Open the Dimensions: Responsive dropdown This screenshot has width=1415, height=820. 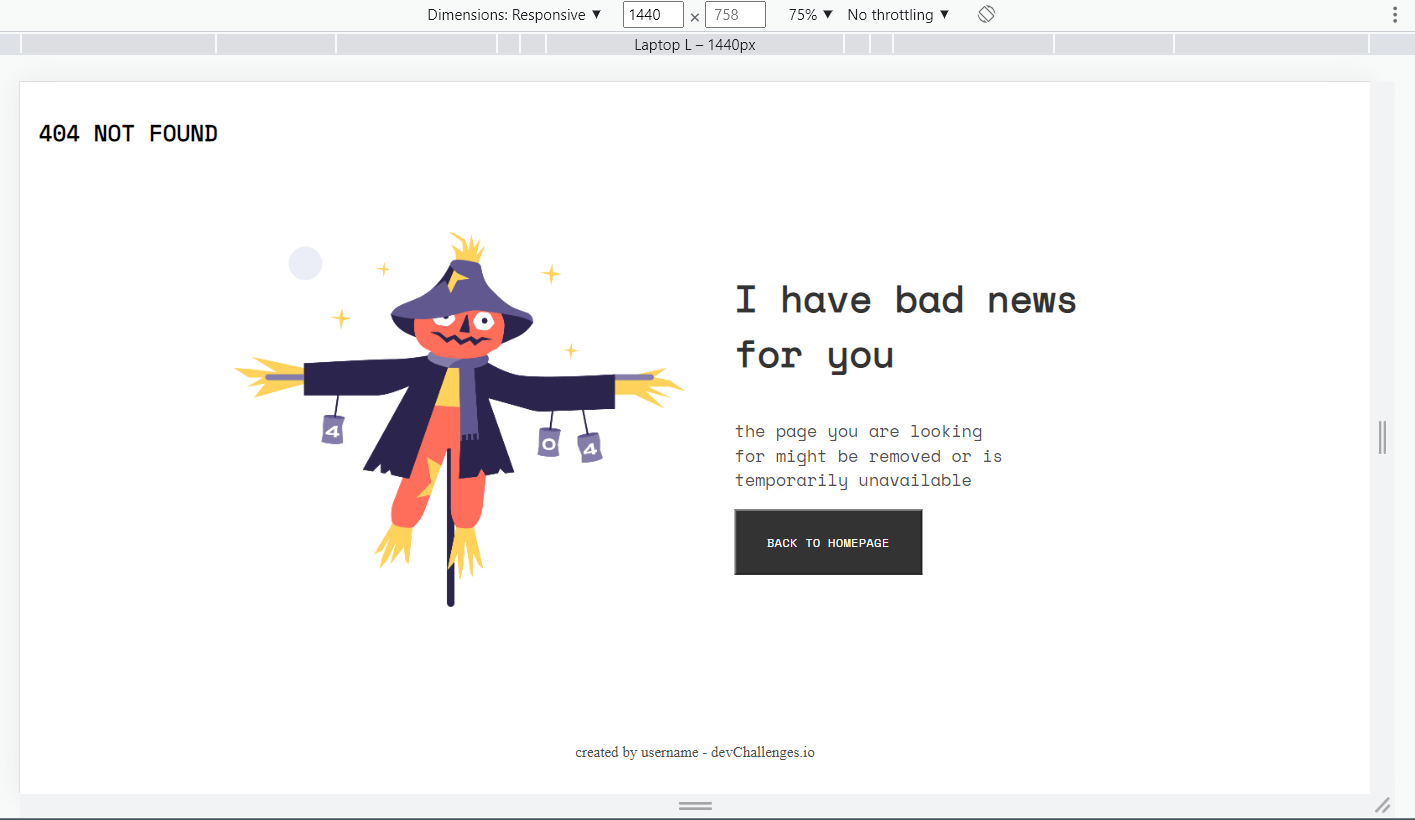[x=514, y=14]
